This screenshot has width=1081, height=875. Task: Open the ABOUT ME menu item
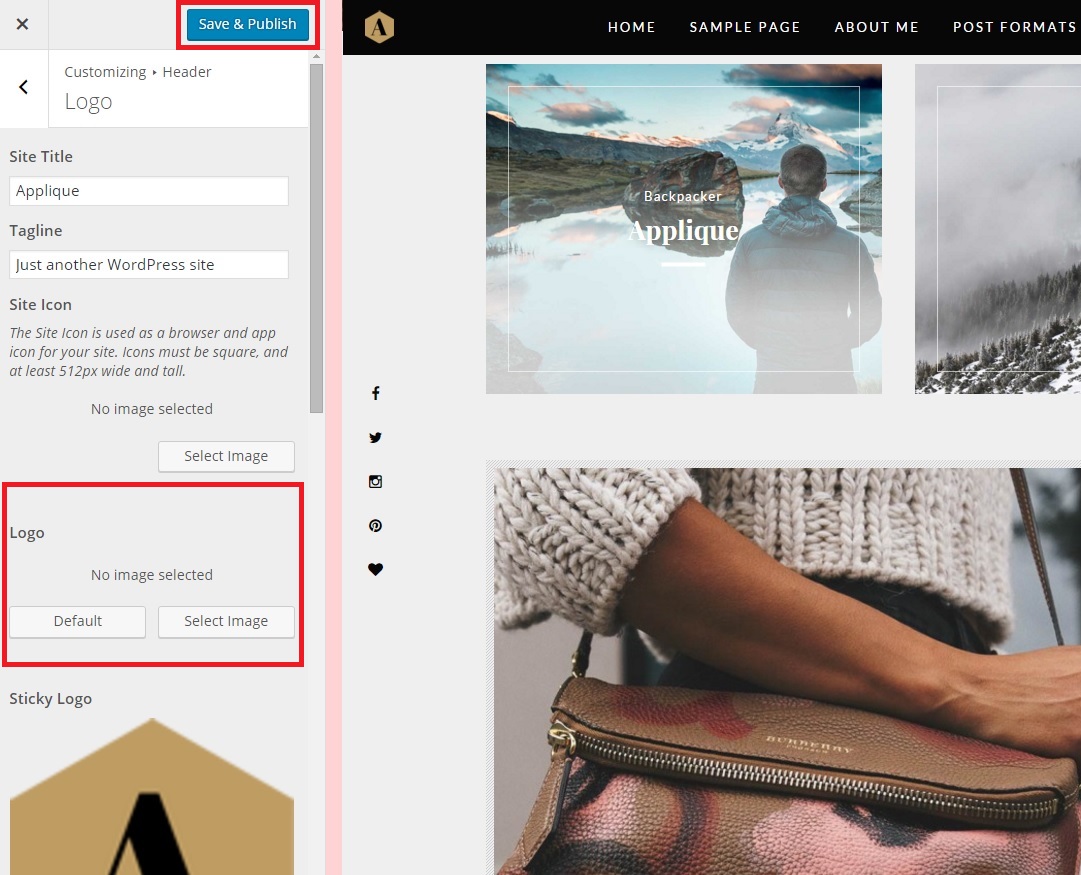[x=876, y=27]
